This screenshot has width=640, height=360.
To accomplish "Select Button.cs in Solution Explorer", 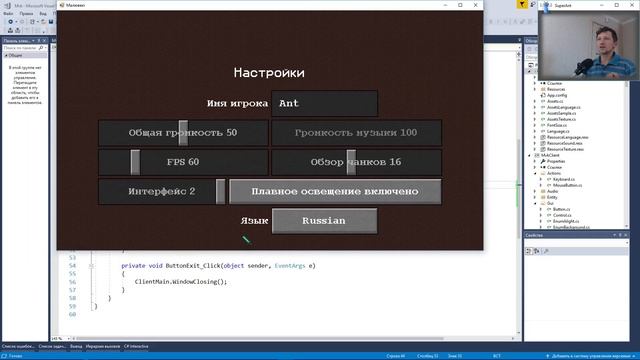I will tap(562, 209).
